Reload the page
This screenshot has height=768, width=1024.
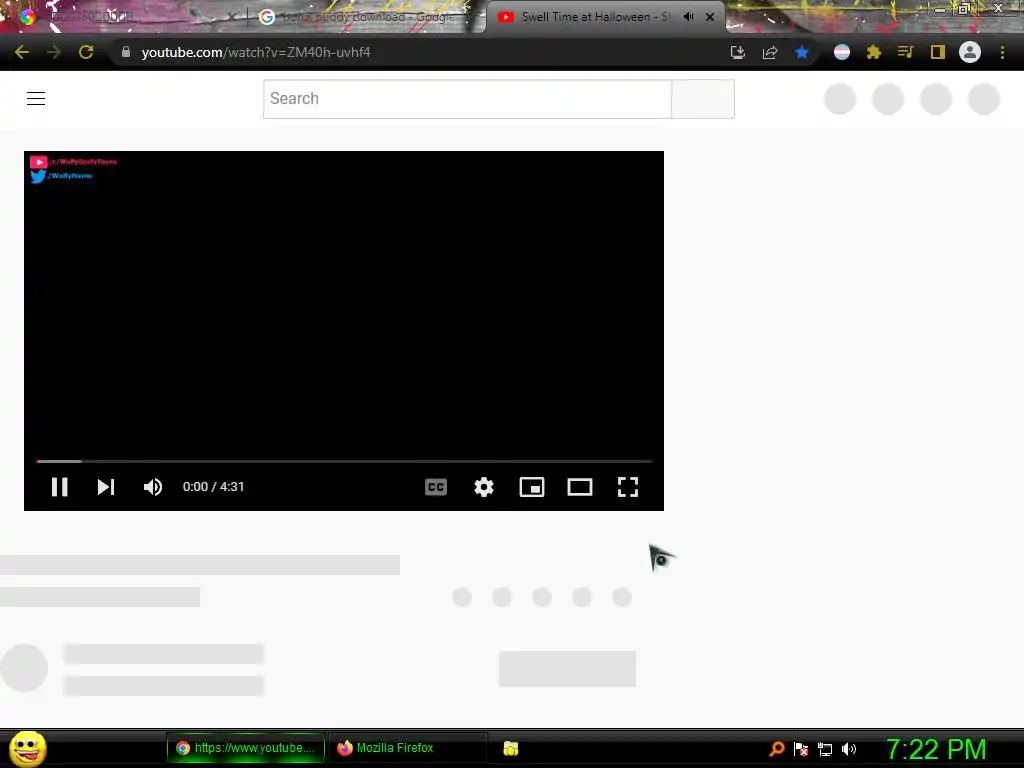86,52
